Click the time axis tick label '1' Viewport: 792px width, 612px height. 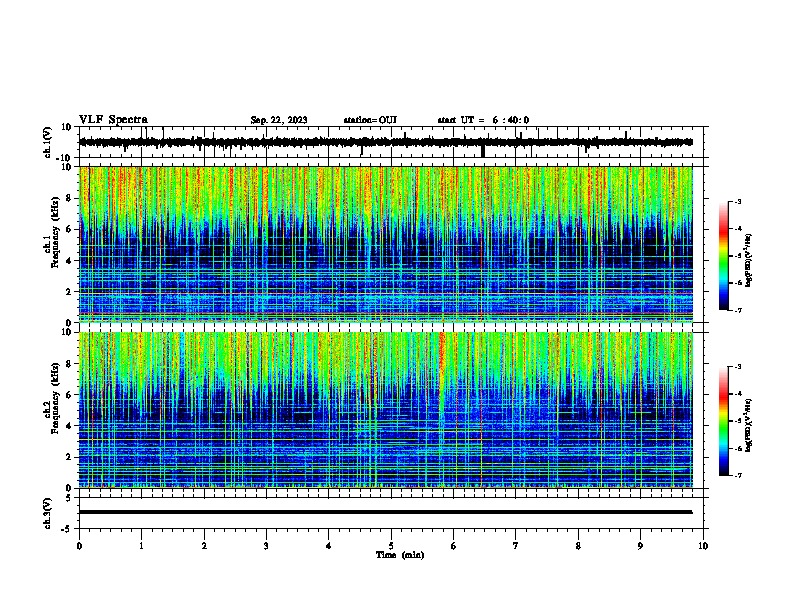141,546
